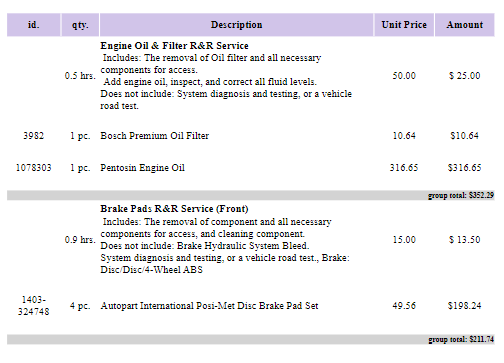Click the 0.5 hrs. quantity

click(x=80, y=76)
